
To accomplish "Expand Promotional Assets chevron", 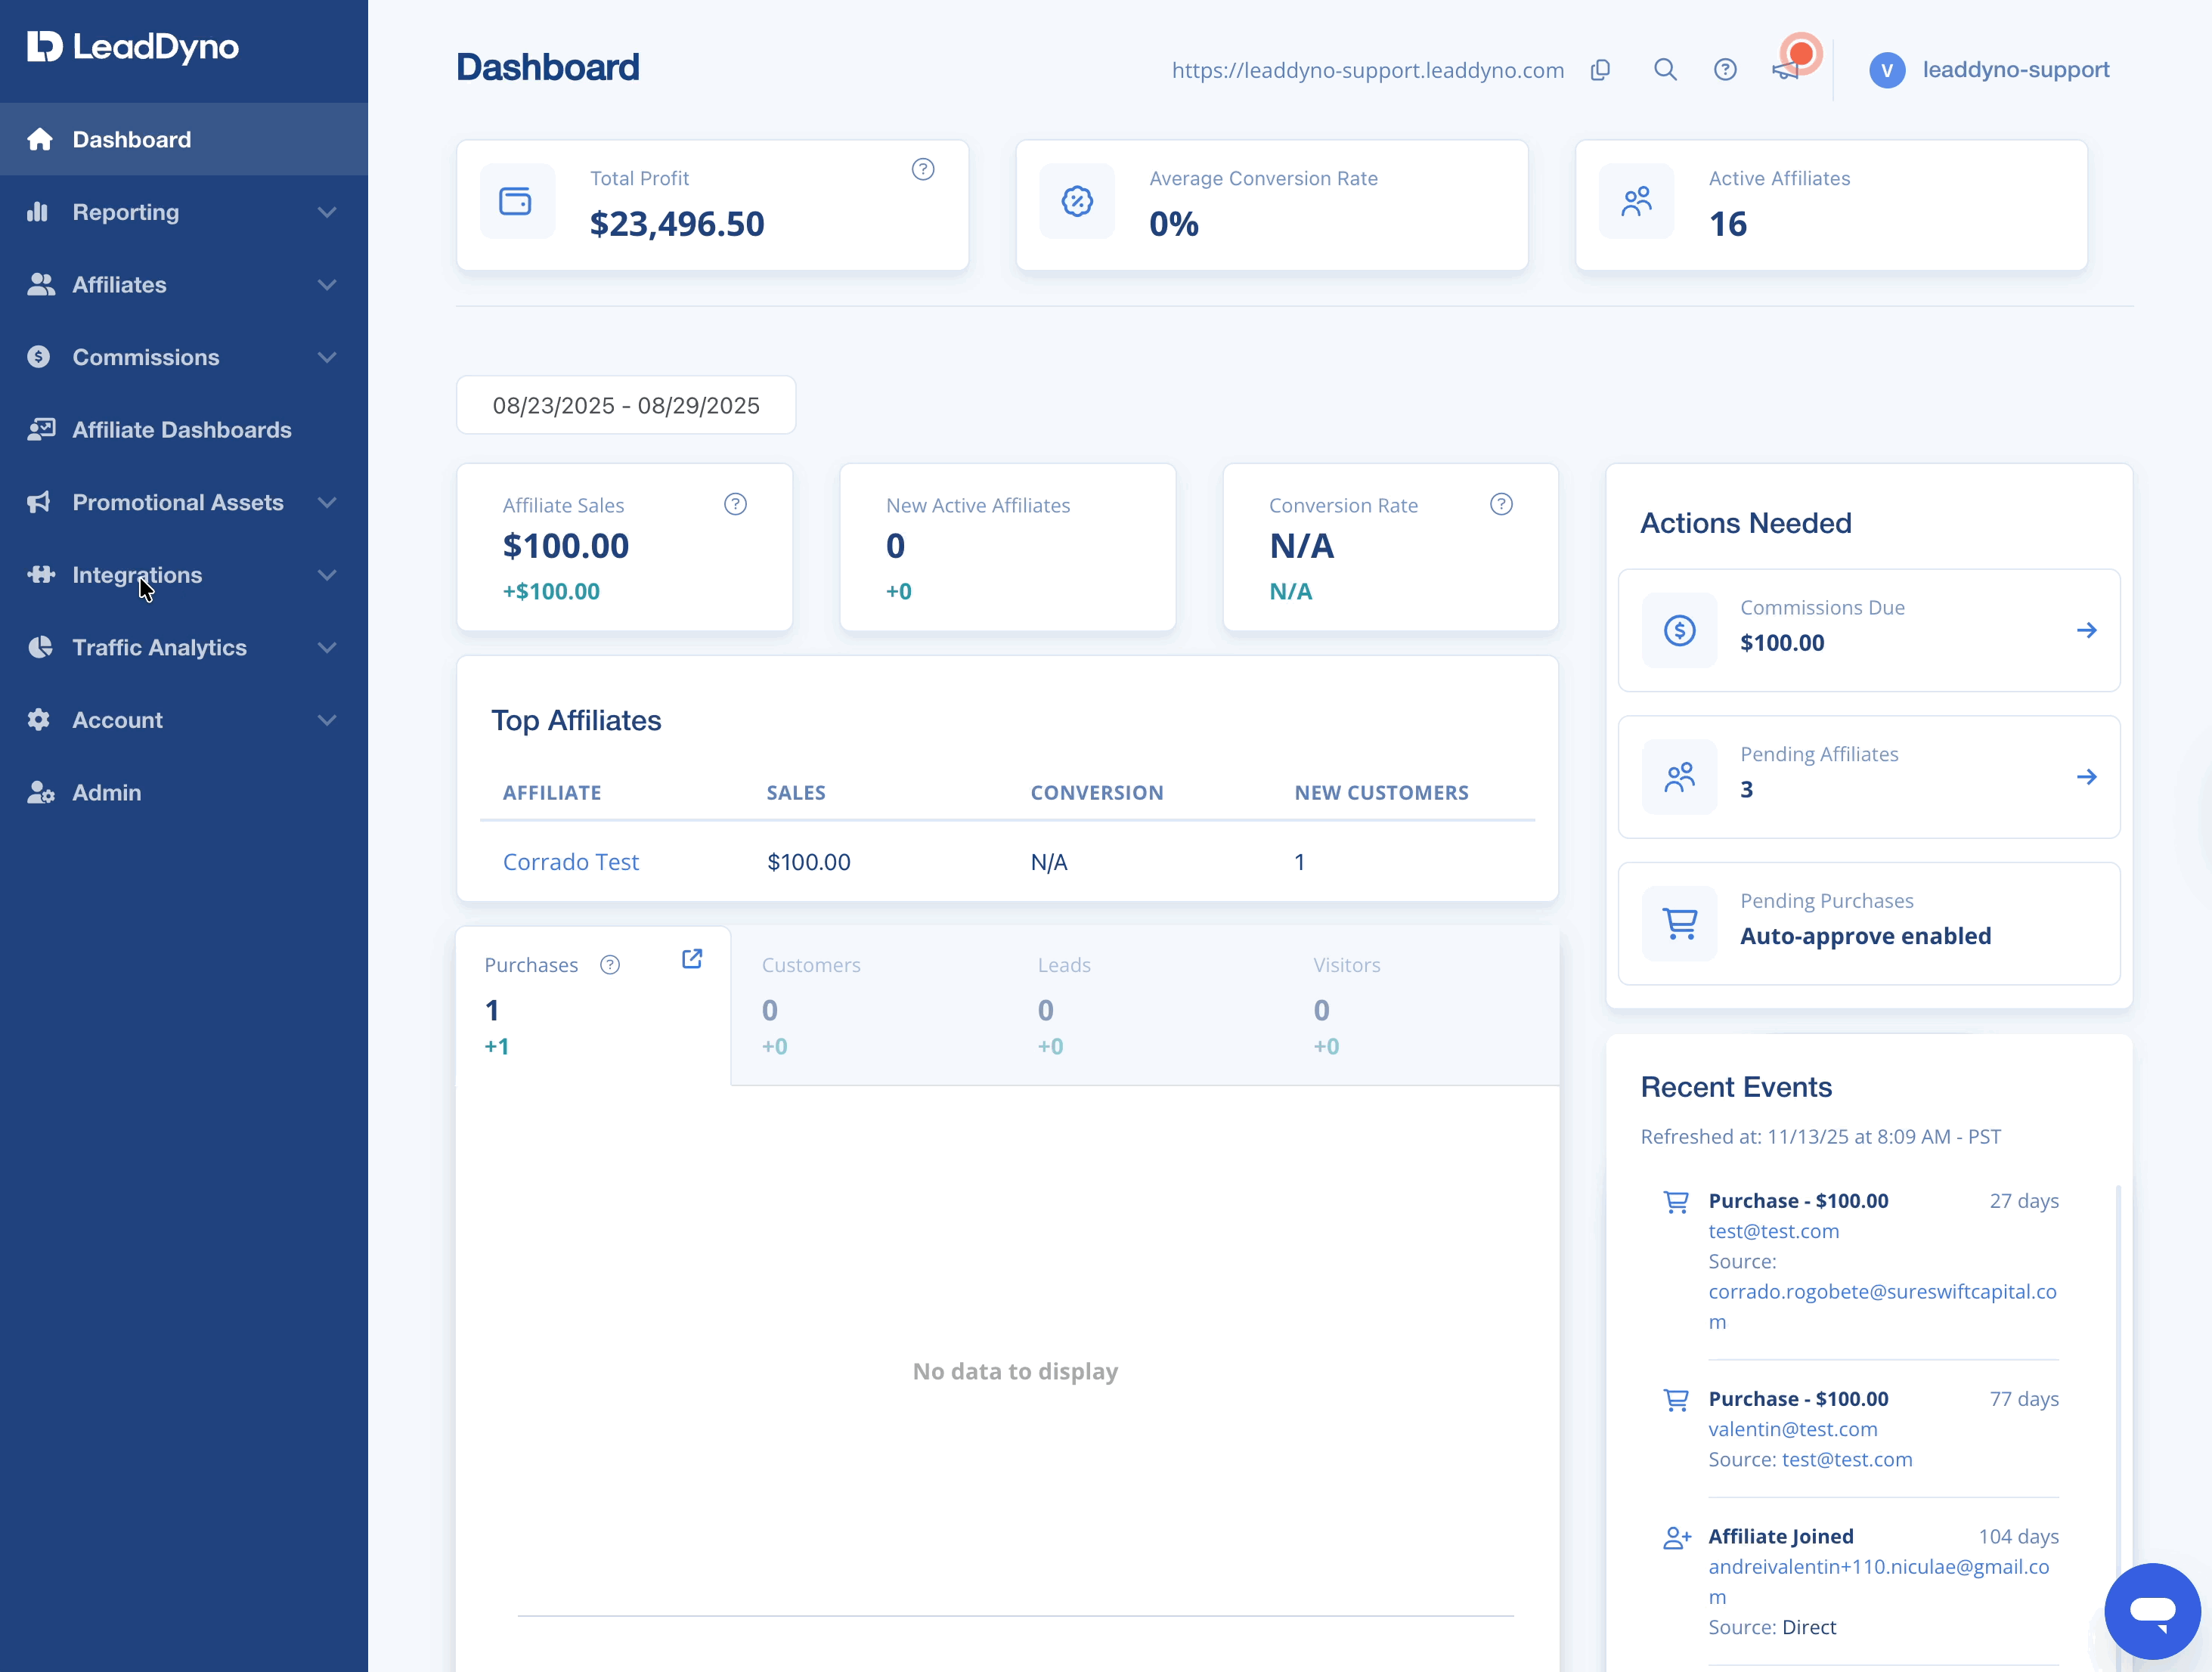I will point(327,502).
